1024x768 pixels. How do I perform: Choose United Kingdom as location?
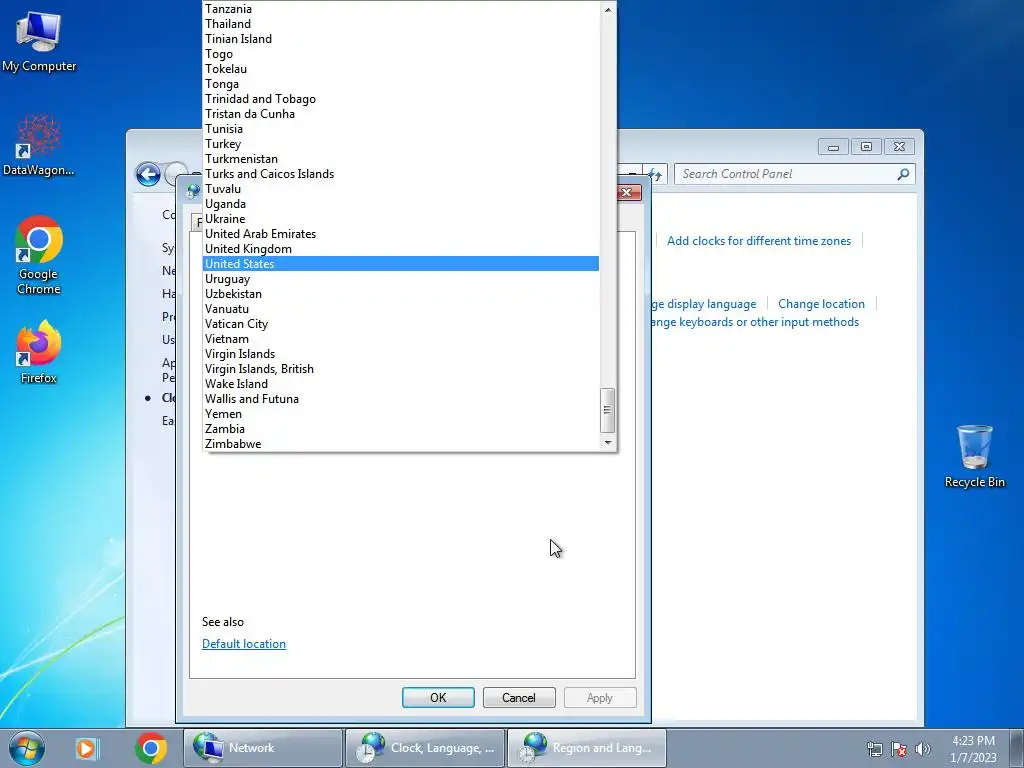(x=401, y=249)
